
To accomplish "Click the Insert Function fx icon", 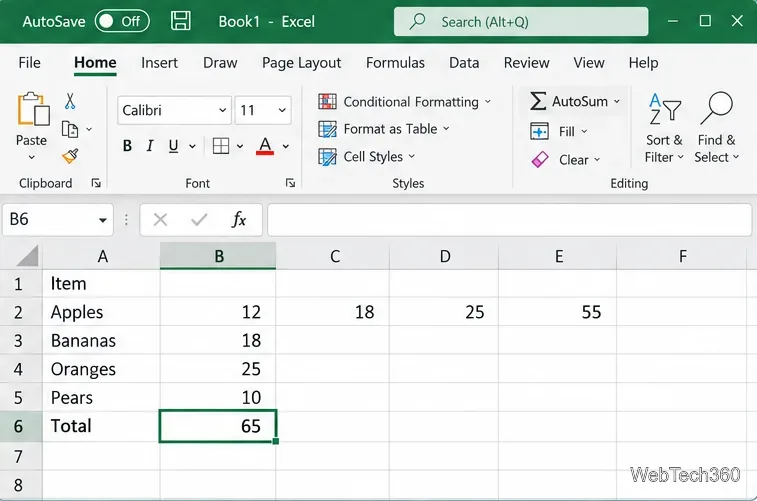I will [x=239, y=220].
